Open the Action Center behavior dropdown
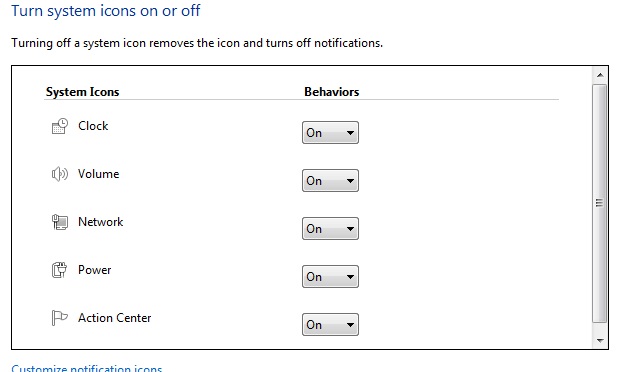This screenshot has width=633, height=372. click(x=330, y=325)
